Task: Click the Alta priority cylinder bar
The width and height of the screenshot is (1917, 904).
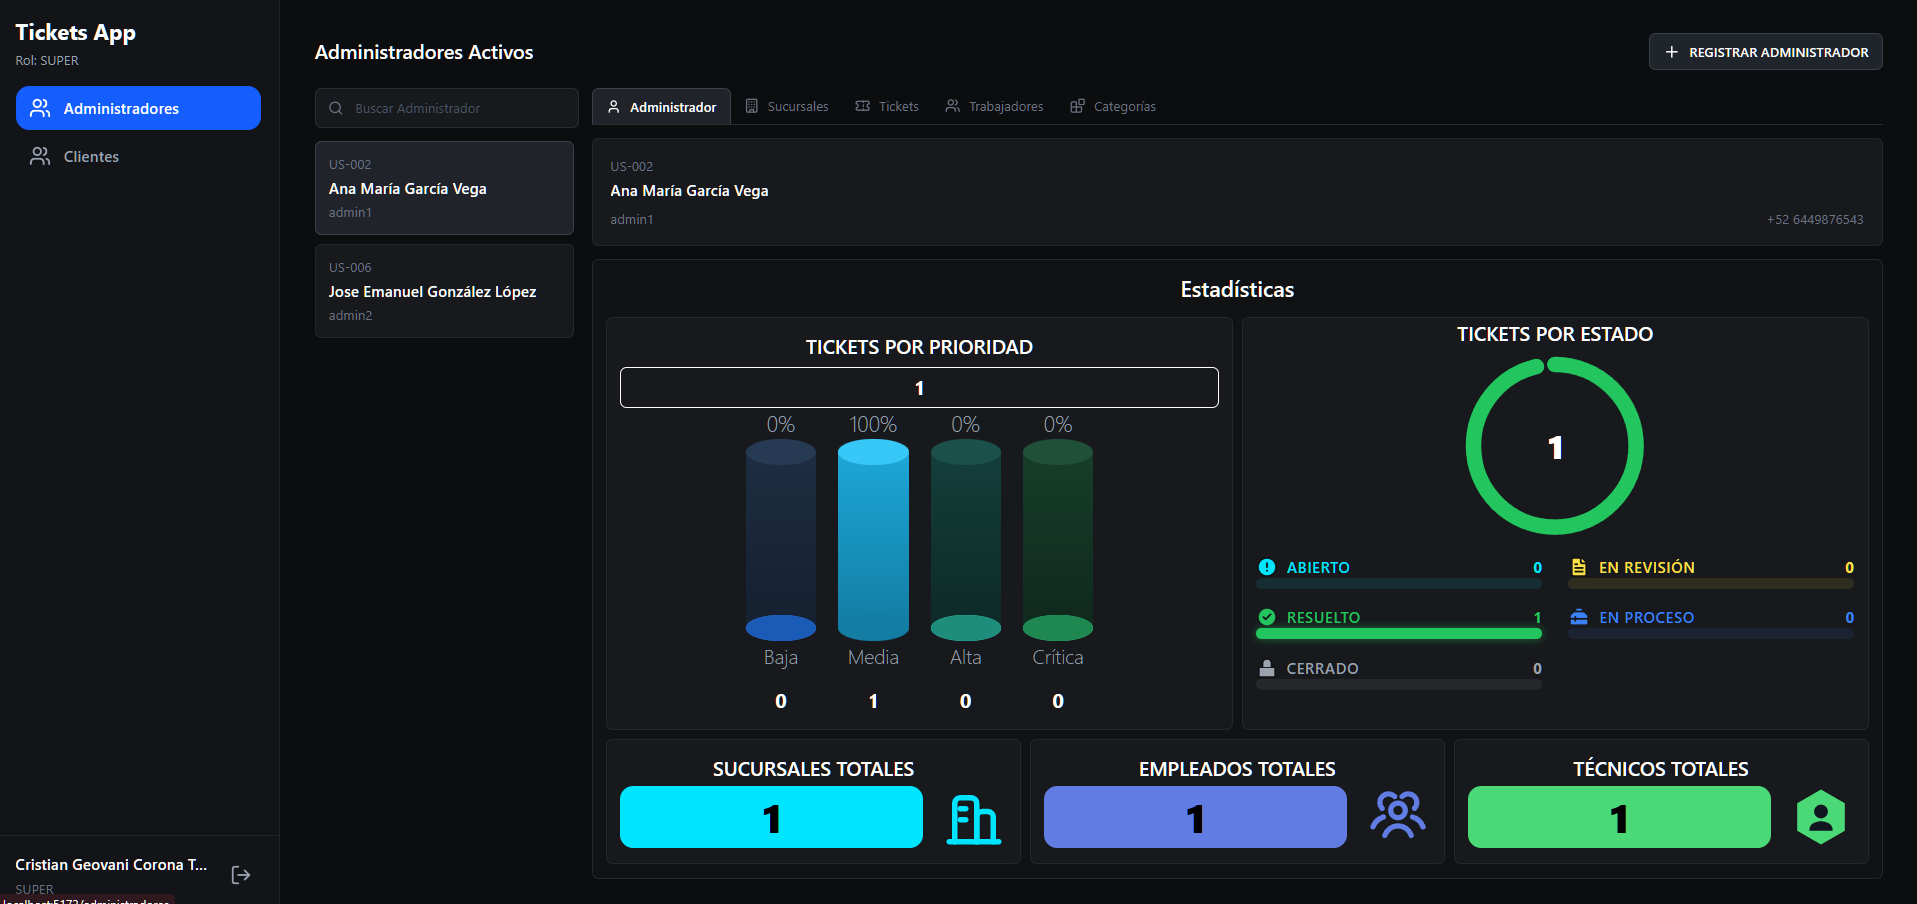Action: [x=966, y=540]
